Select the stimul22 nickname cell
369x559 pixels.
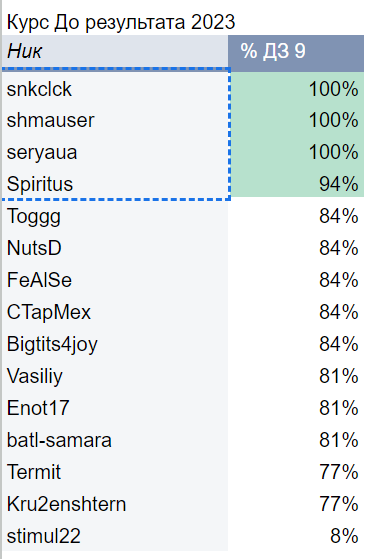click(115, 536)
